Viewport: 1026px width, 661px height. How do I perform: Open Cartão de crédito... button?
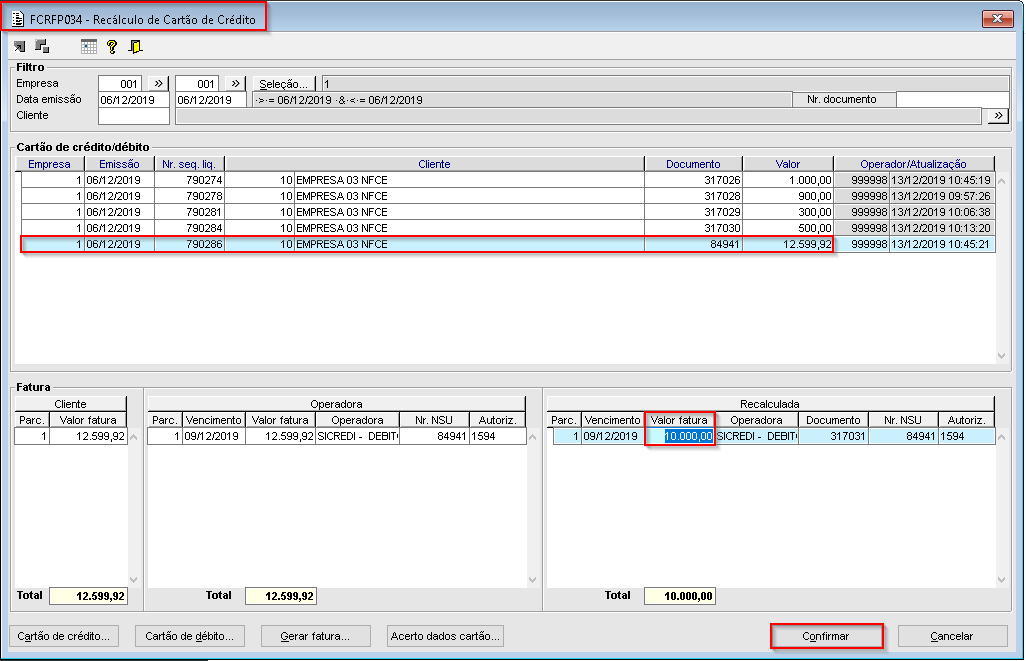pyautogui.click(x=64, y=636)
